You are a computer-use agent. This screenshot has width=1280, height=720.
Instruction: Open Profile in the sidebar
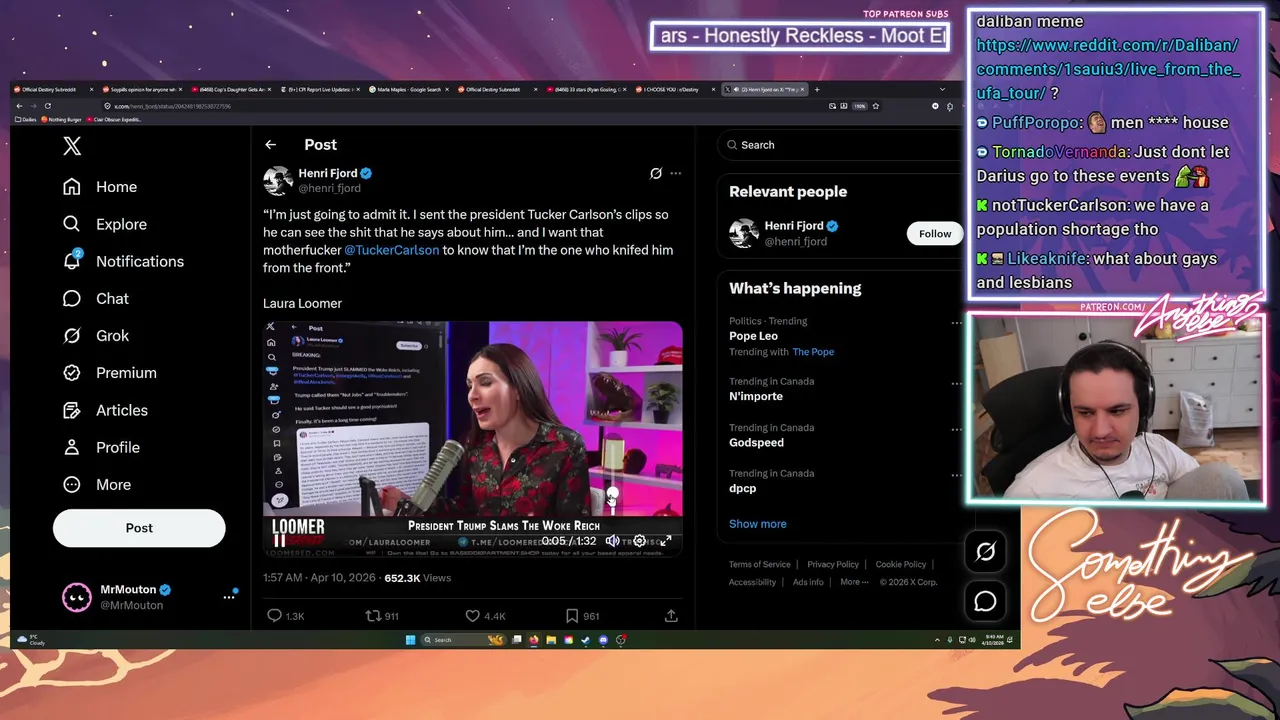(x=101, y=447)
